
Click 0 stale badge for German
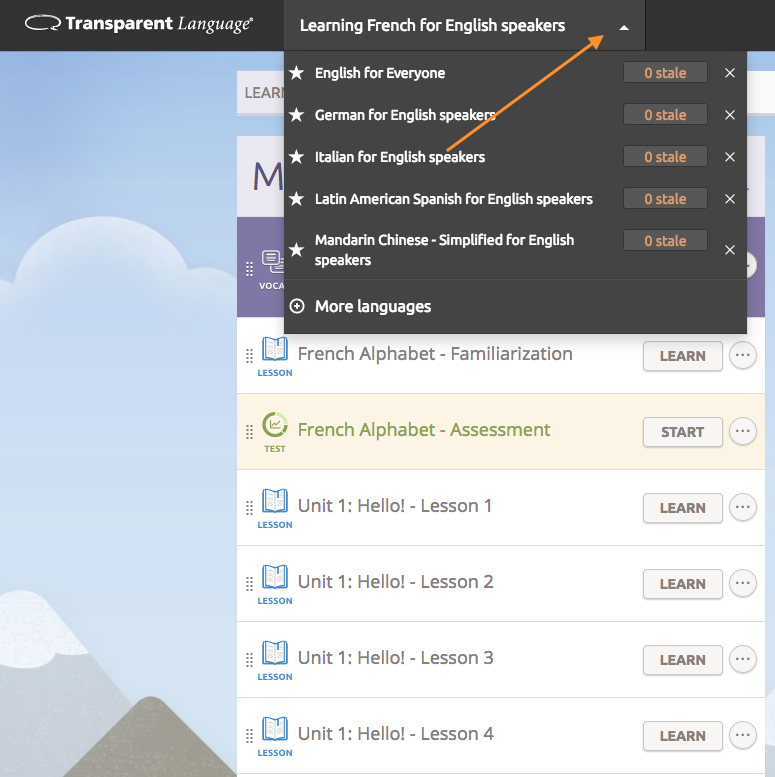(665, 115)
